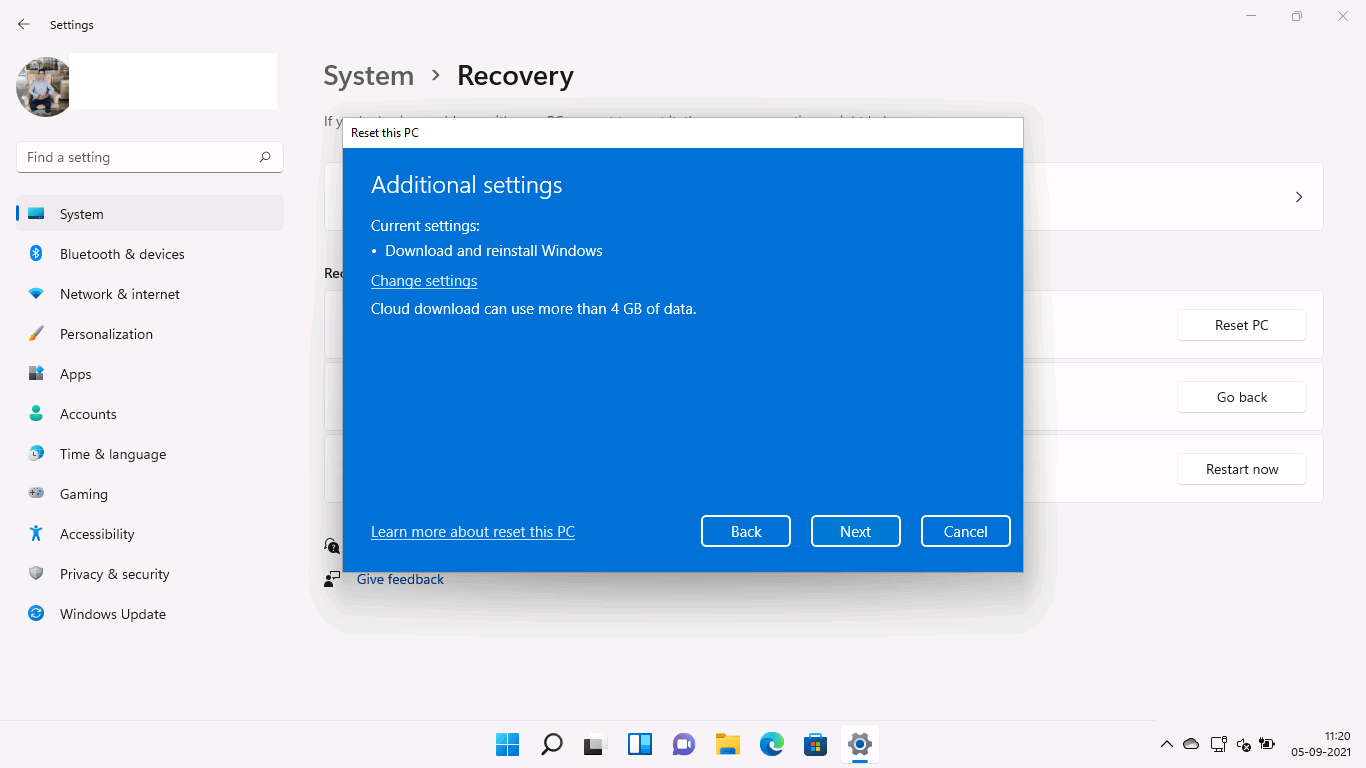Viewport: 1366px width, 768px height.
Task: Navigate to Accounts settings
Action: pyautogui.click(x=150, y=414)
